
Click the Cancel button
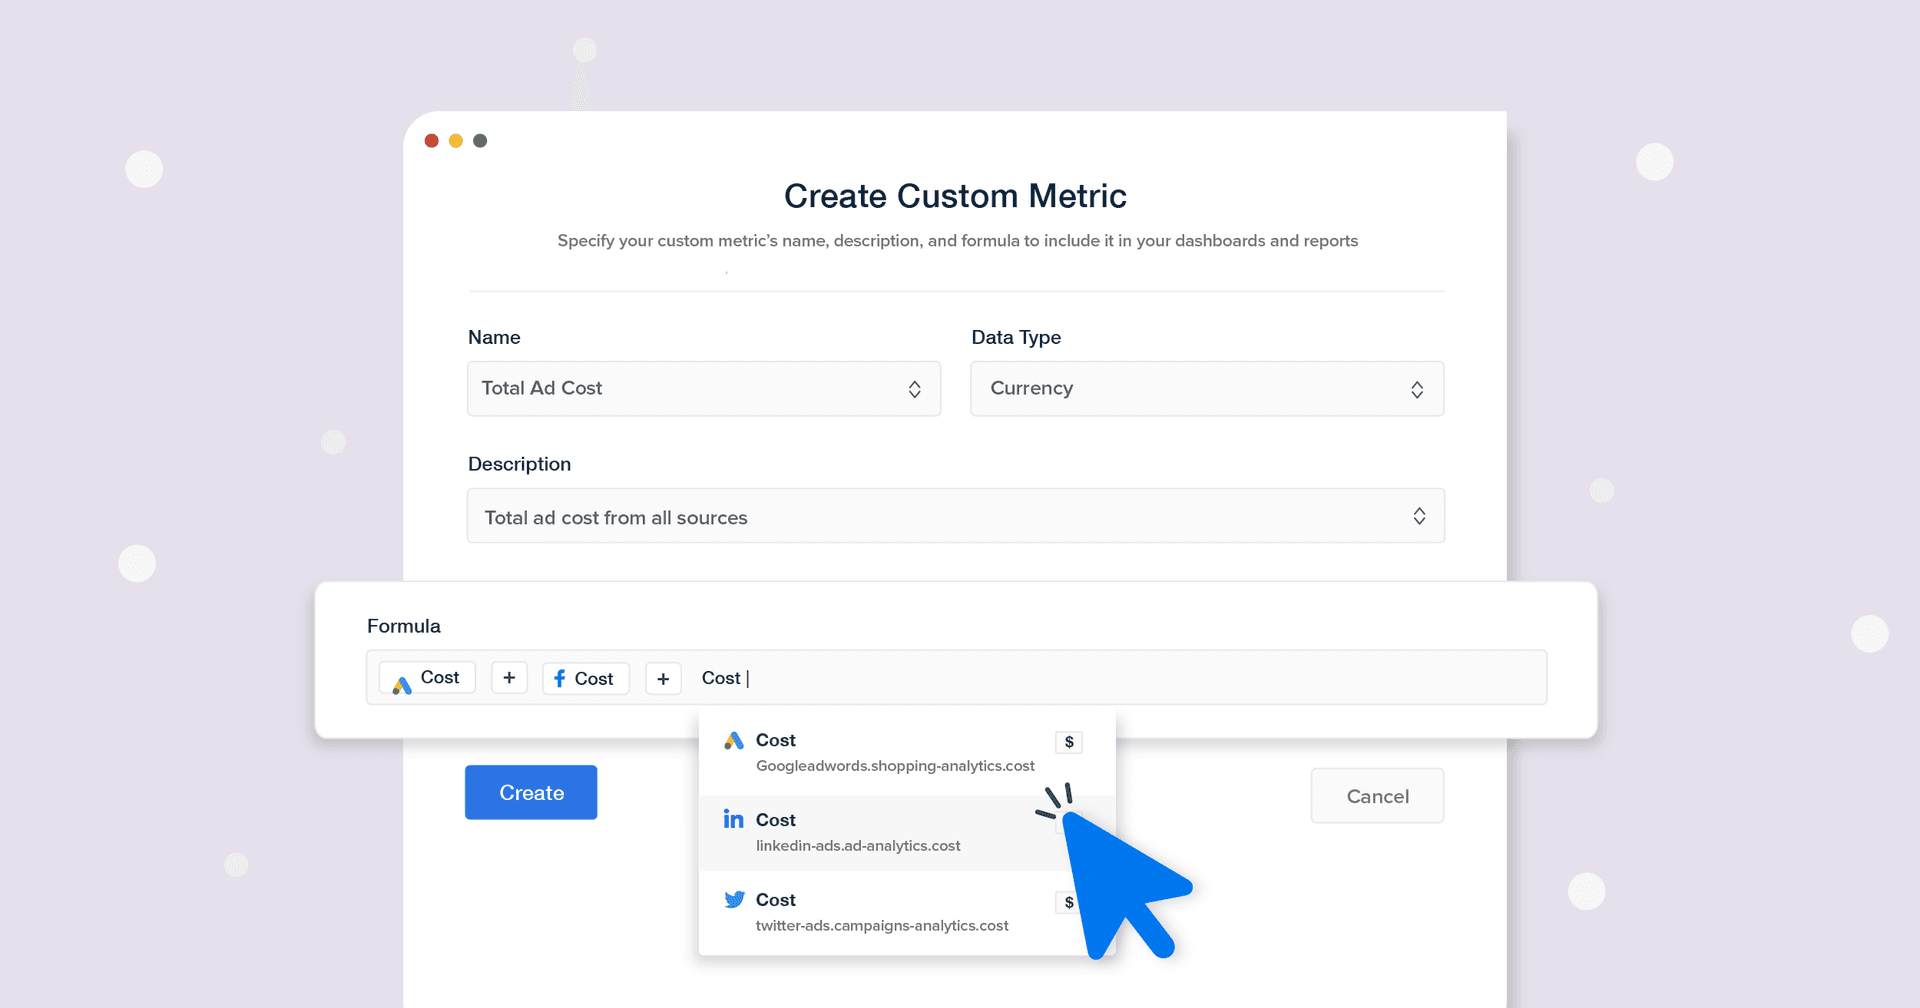pos(1377,796)
